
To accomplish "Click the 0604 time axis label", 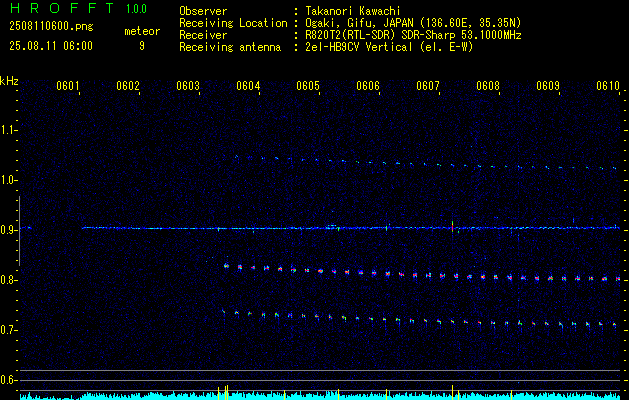I will (x=248, y=86).
